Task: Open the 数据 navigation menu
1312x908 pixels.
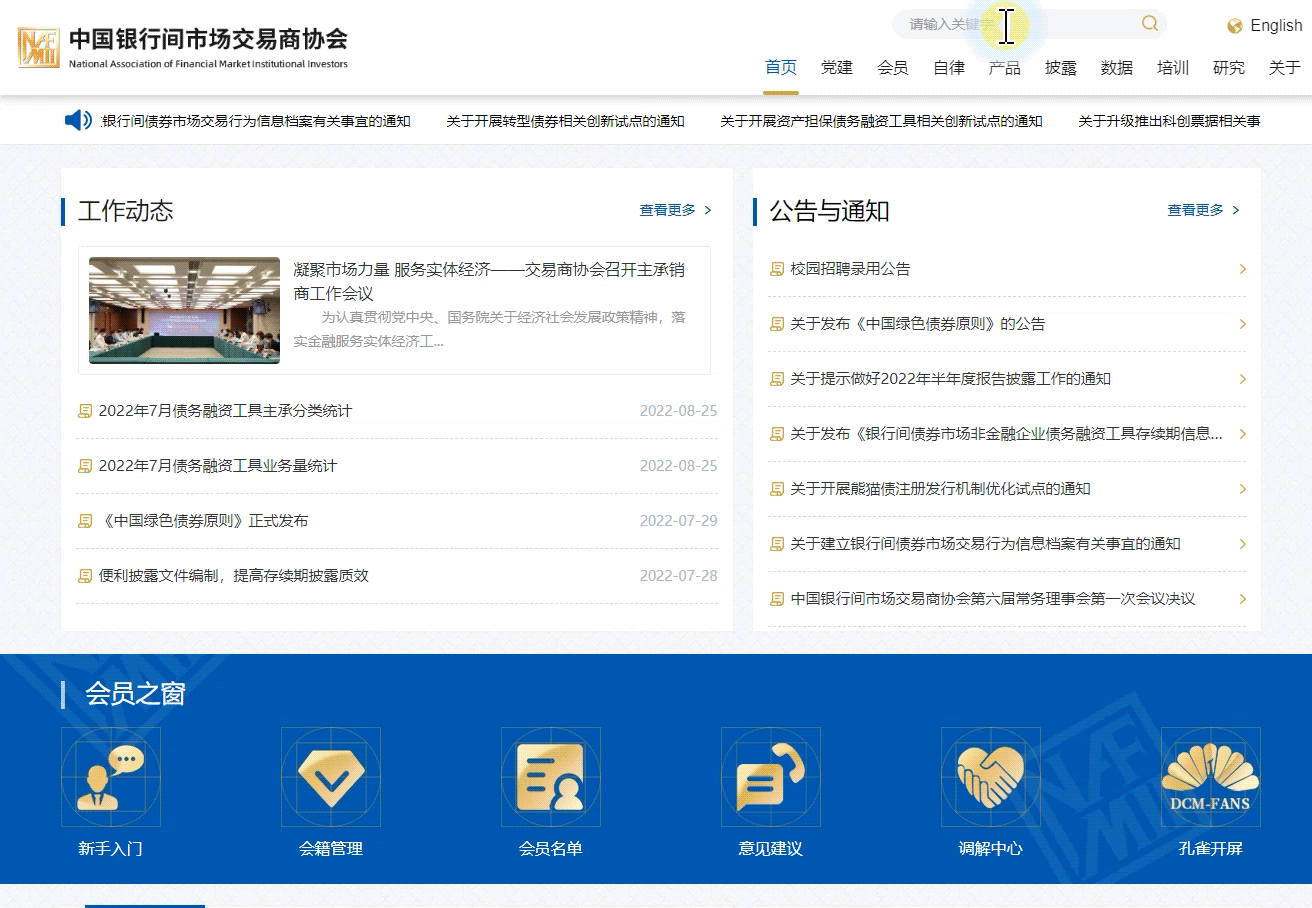Action: [1117, 68]
